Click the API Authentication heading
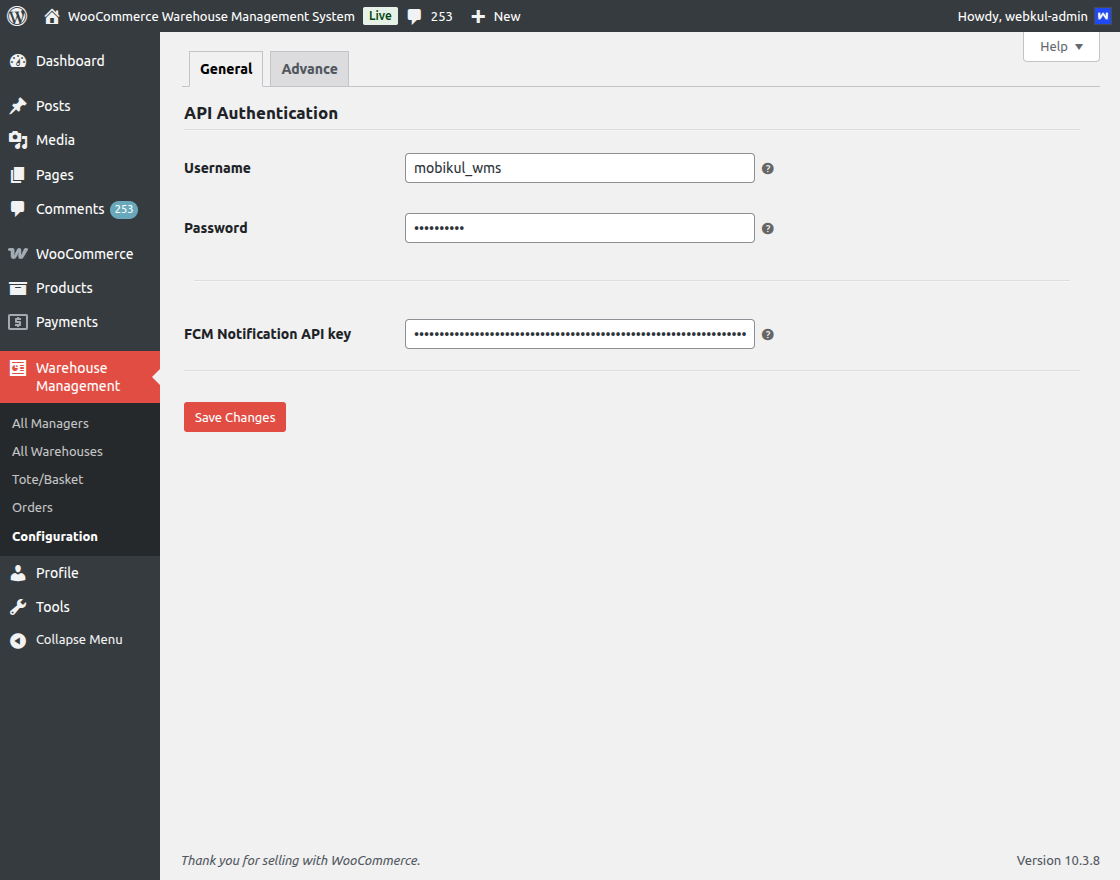Viewport: 1120px width, 880px height. pos(261,113)
